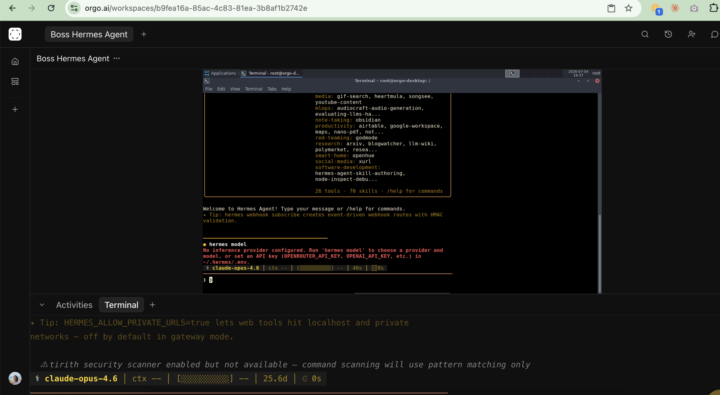Click the Orgo logo icon

point(15,34)
